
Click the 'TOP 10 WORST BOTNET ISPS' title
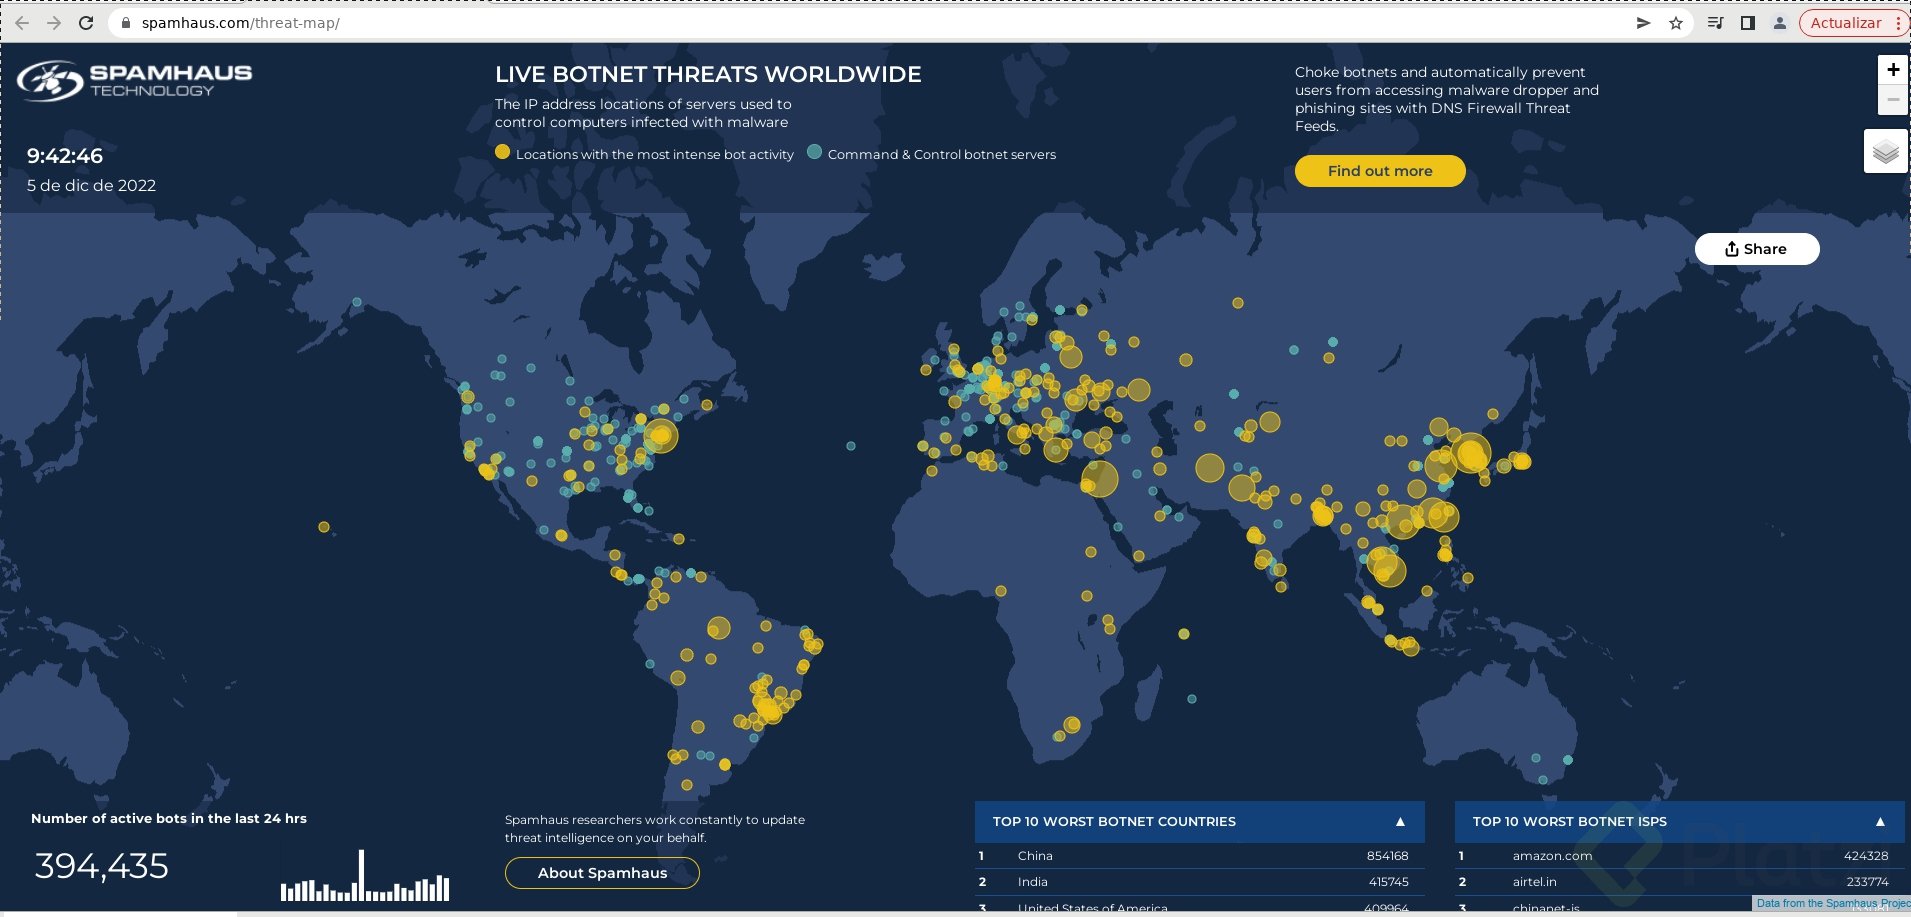pos(1570,822)
